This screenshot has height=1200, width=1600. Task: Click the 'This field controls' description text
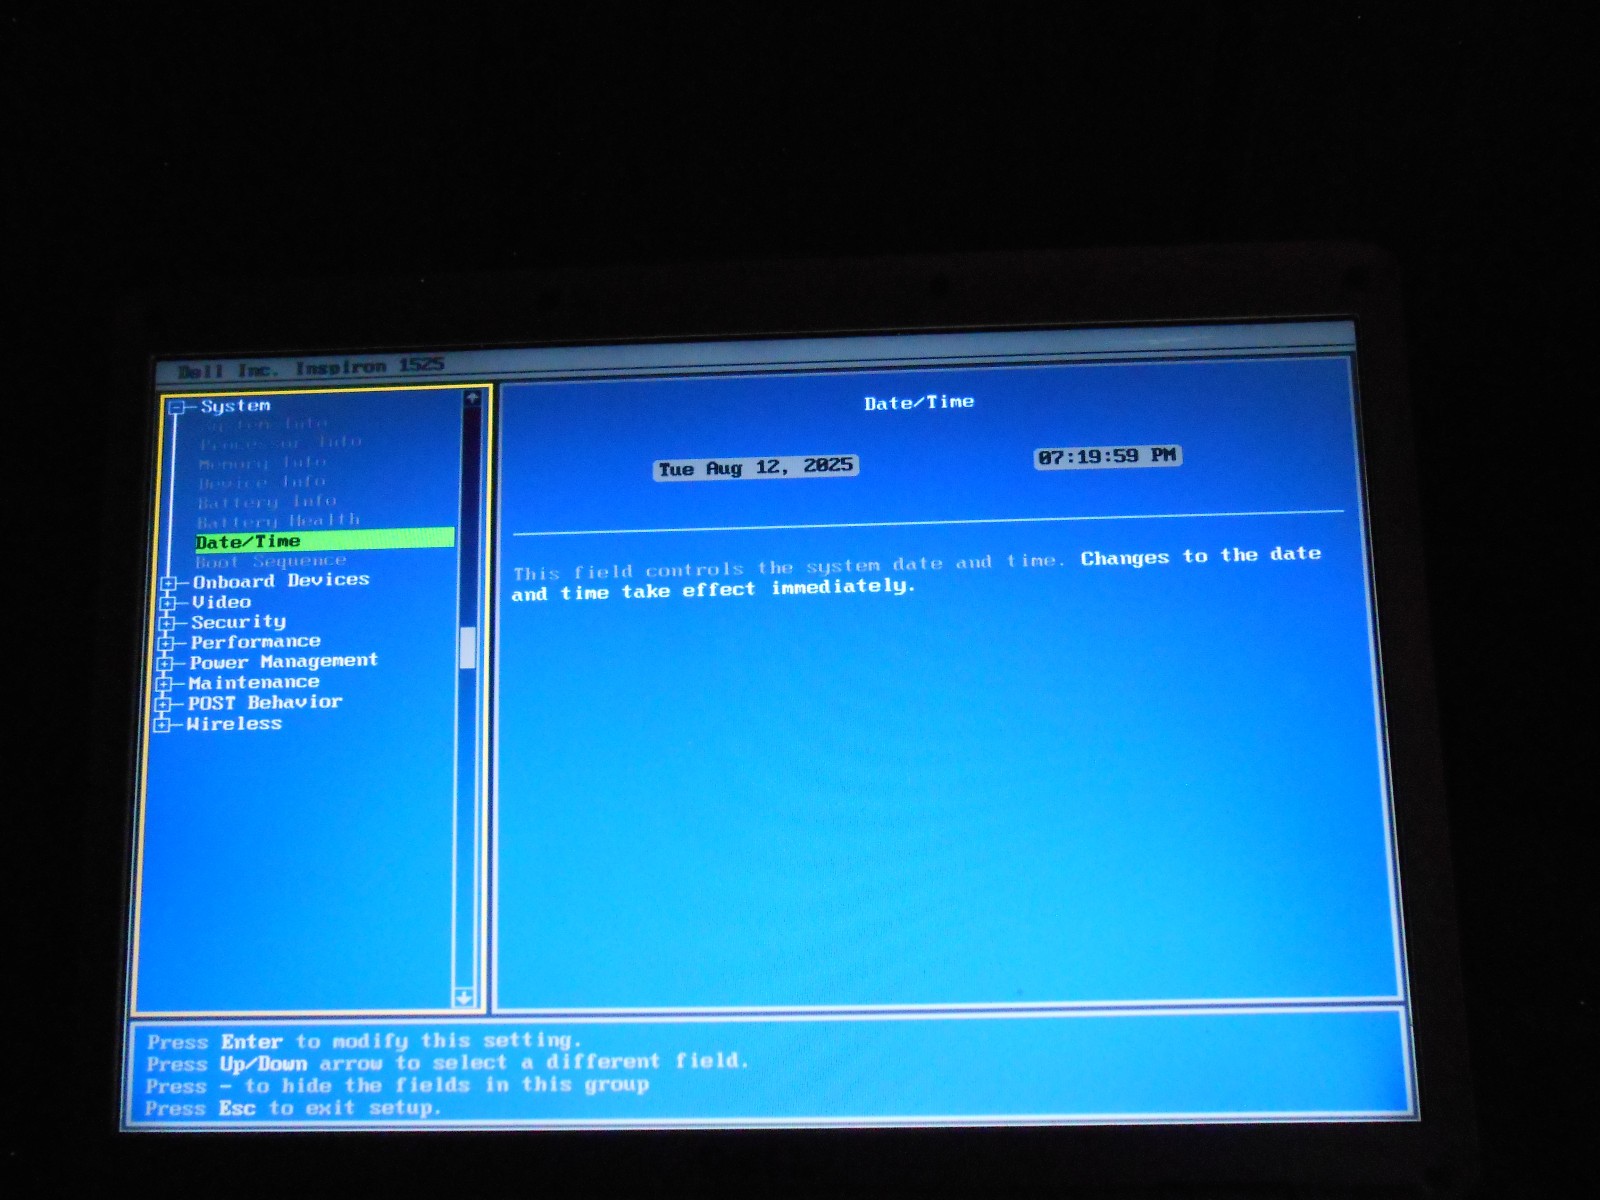916,573
